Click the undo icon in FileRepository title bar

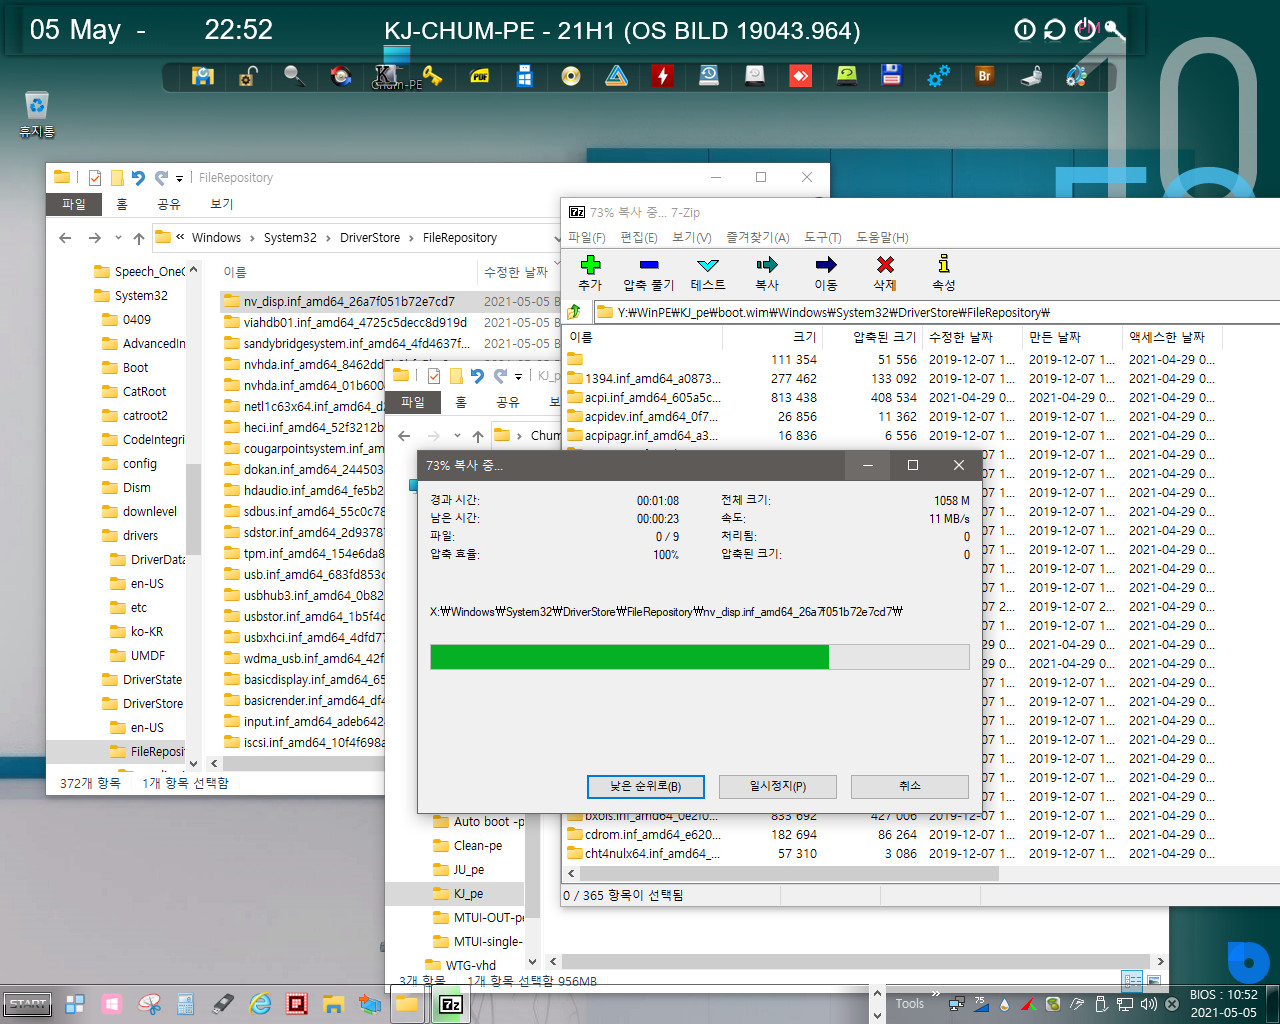[x=138, y=178]
